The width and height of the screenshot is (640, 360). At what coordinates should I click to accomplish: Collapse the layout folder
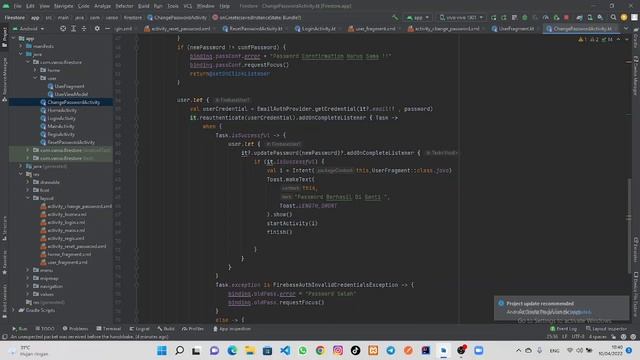point(28,198)
